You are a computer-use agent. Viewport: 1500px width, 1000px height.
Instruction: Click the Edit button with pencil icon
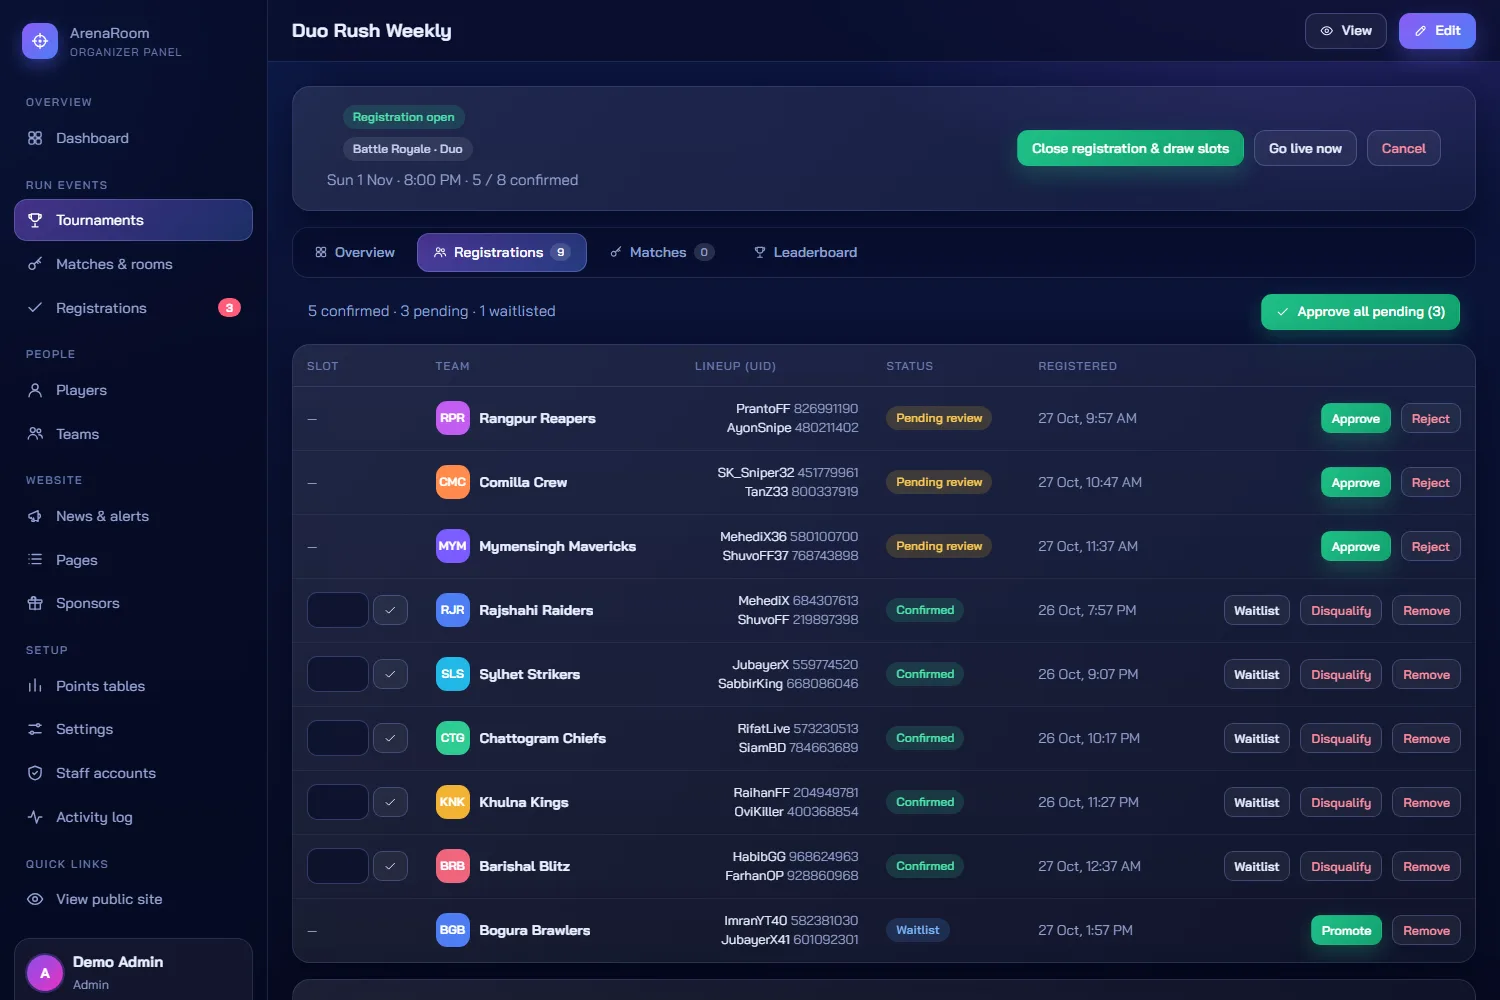point(1437,31)
